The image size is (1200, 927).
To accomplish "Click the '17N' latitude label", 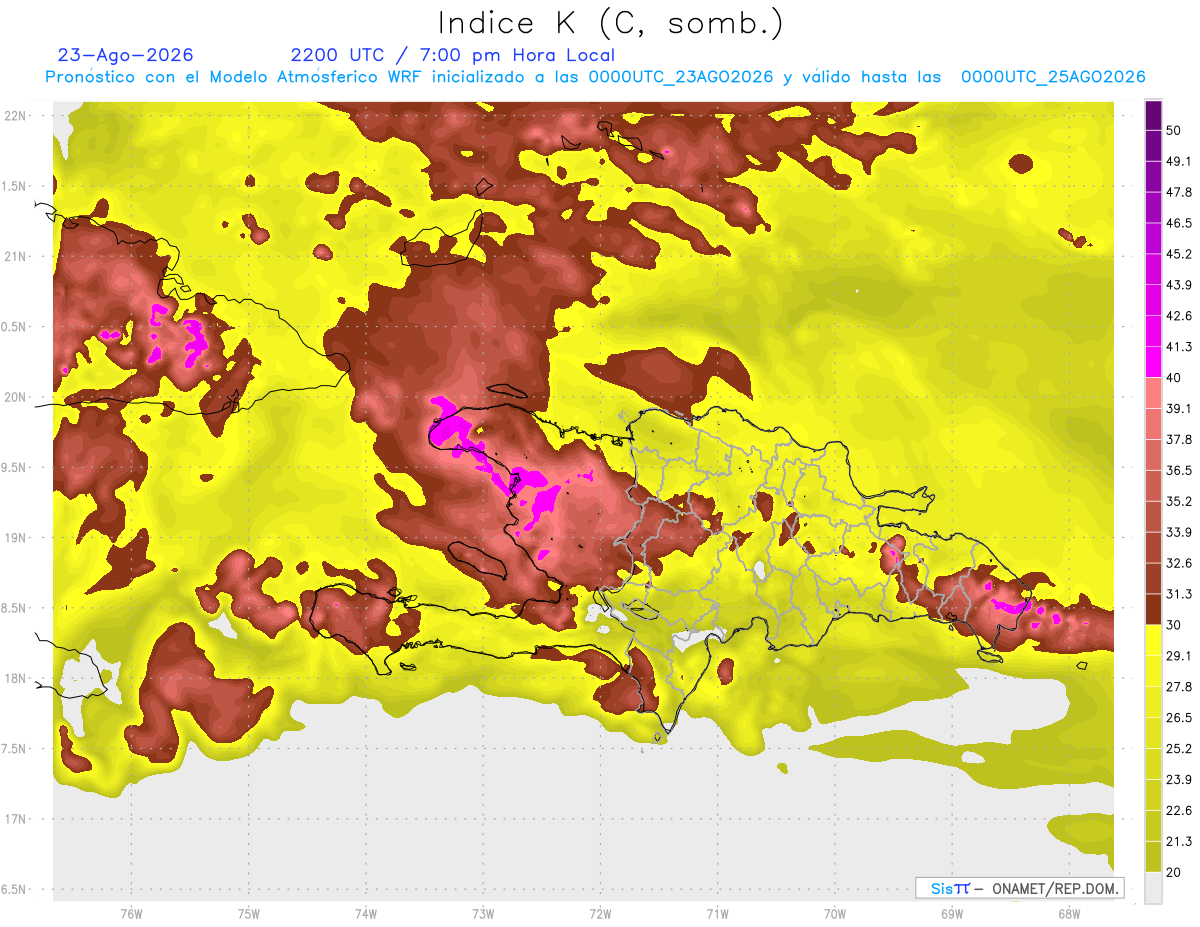I will tap(15, 819).
